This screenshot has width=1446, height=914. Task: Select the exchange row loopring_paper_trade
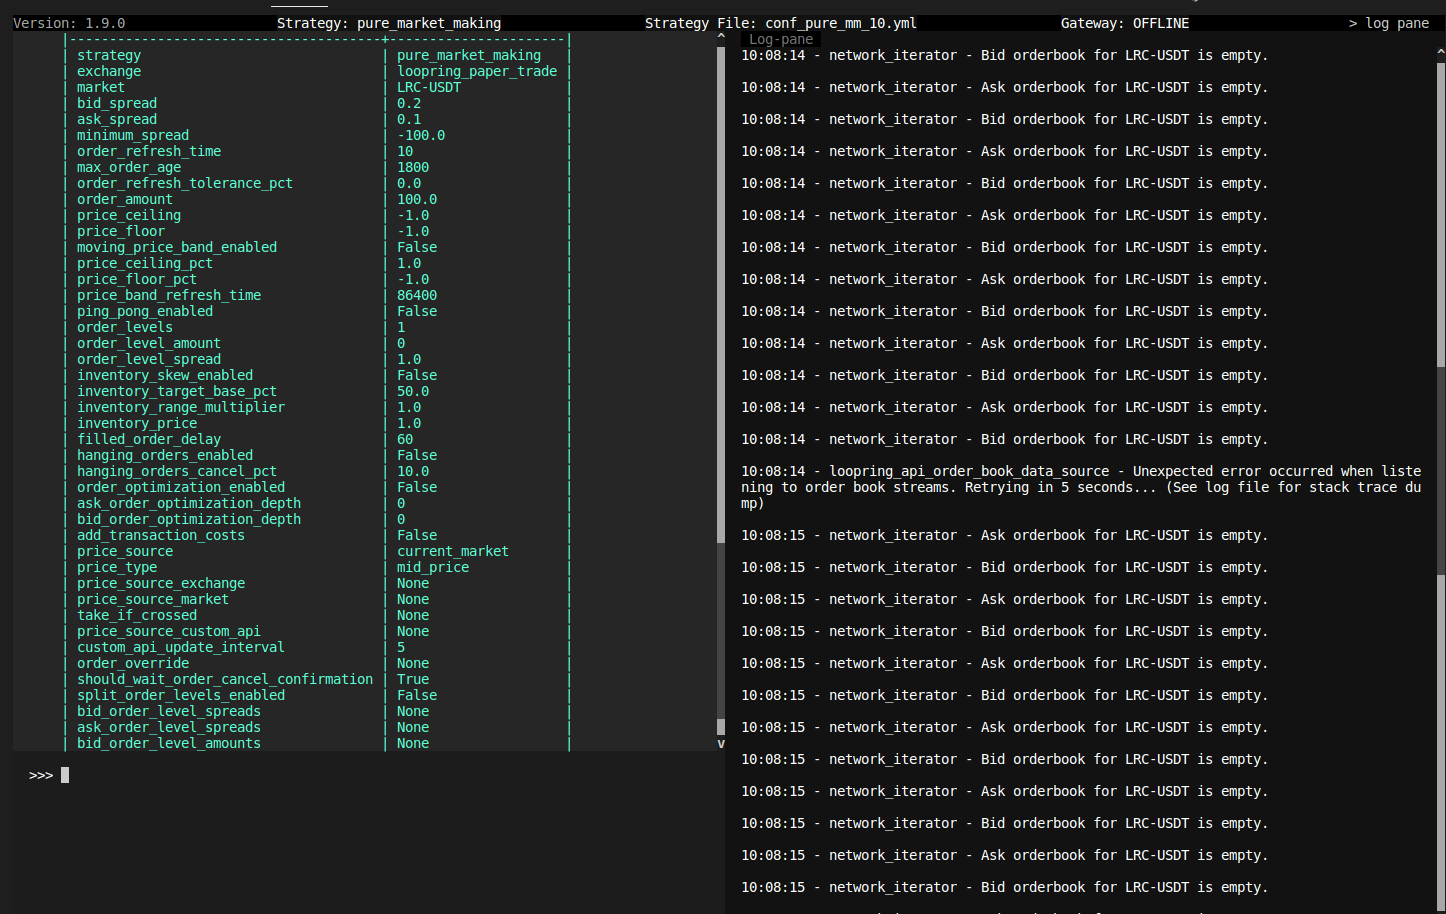point(476,71)
